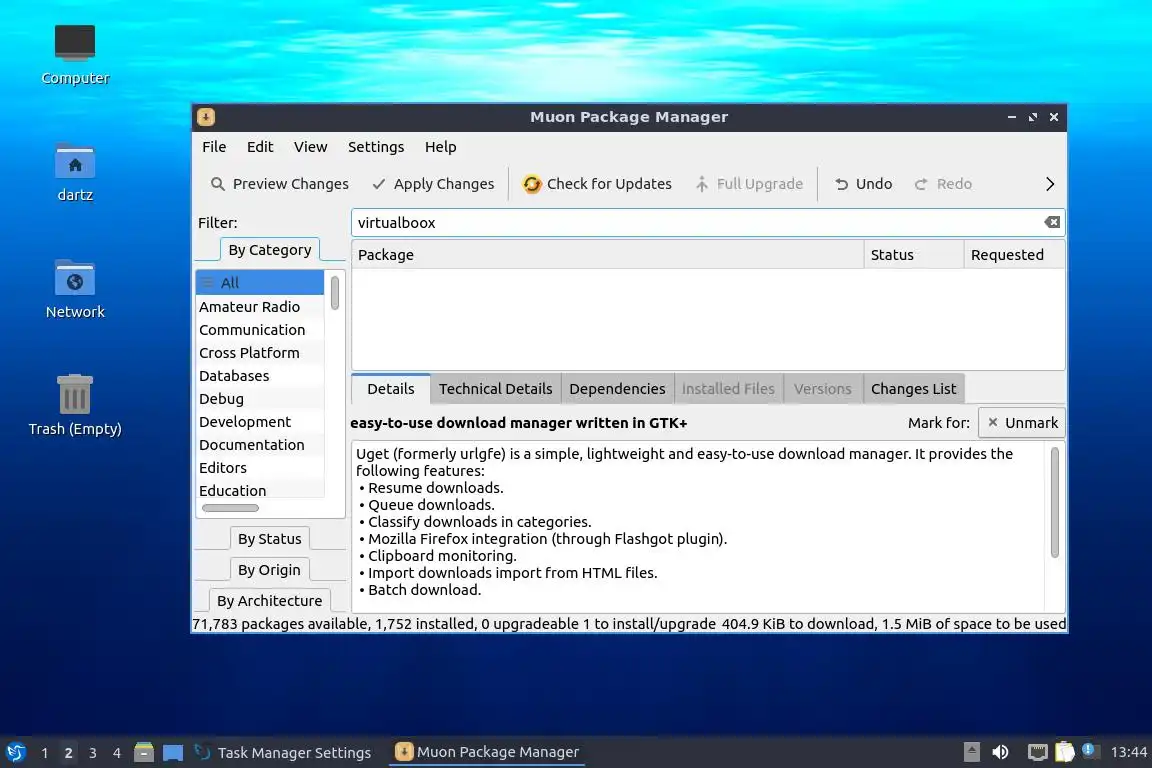The width and height of the screenshot is (1152, 768).
Task: Click the Unmark button
Action: [x=1022, y=423]
